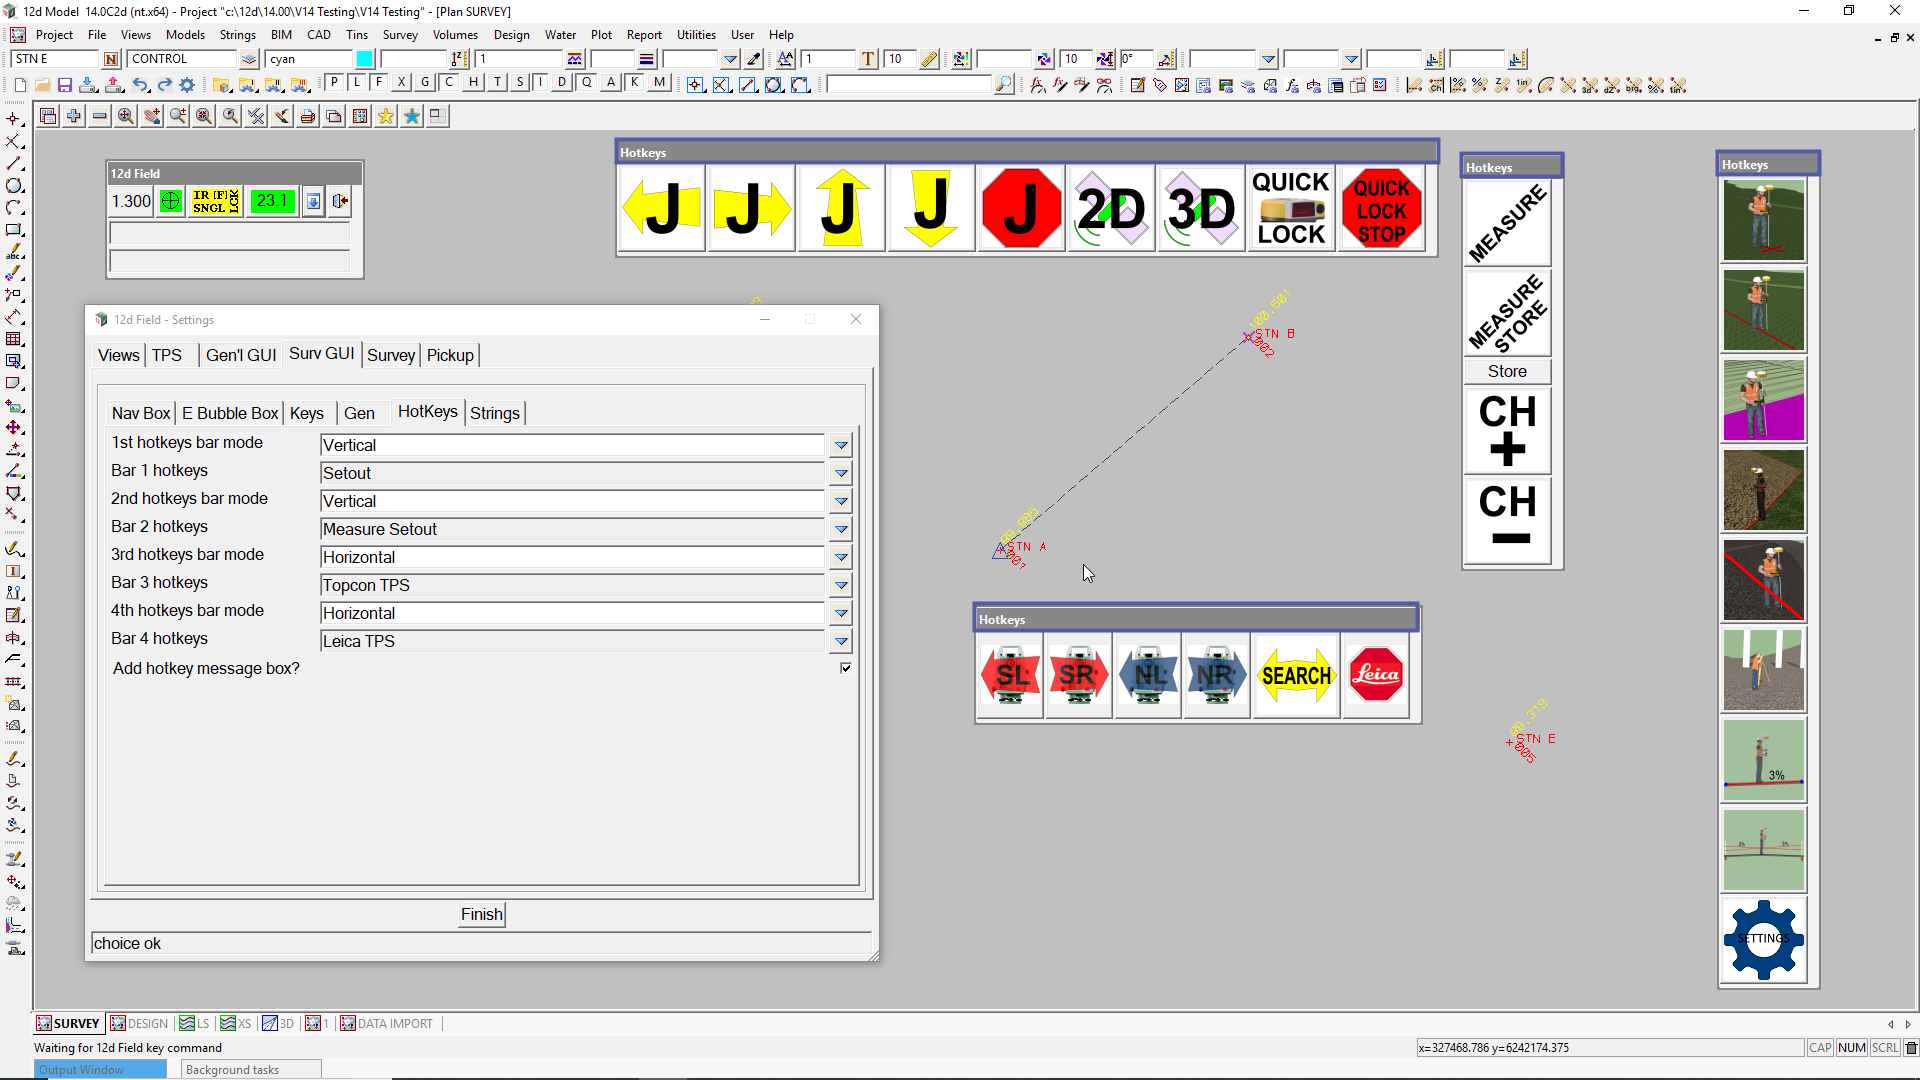Toggle the green target lock icon
This screenshot has width=1920, height=1080.
tap(171, 201)
